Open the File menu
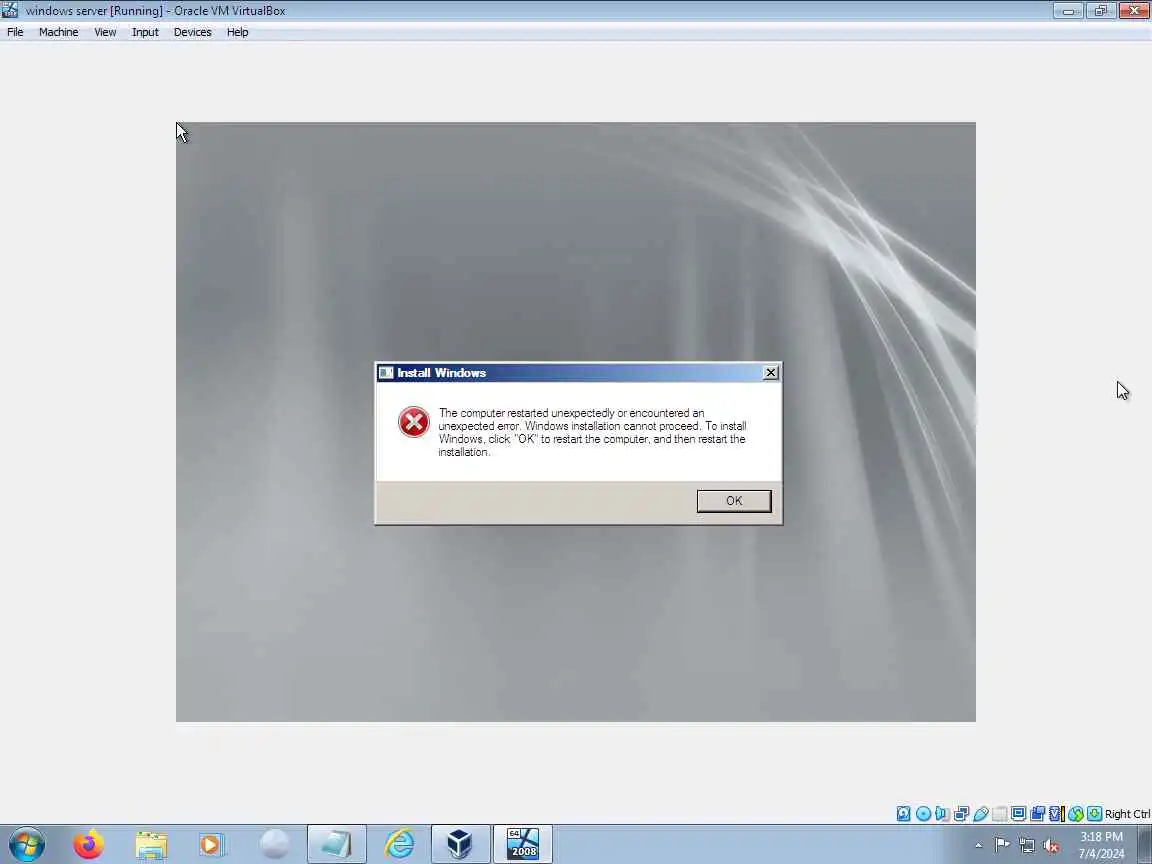The width and height of the screenshot is (1152, 864). pyautogui.click(x=15, y=32)
